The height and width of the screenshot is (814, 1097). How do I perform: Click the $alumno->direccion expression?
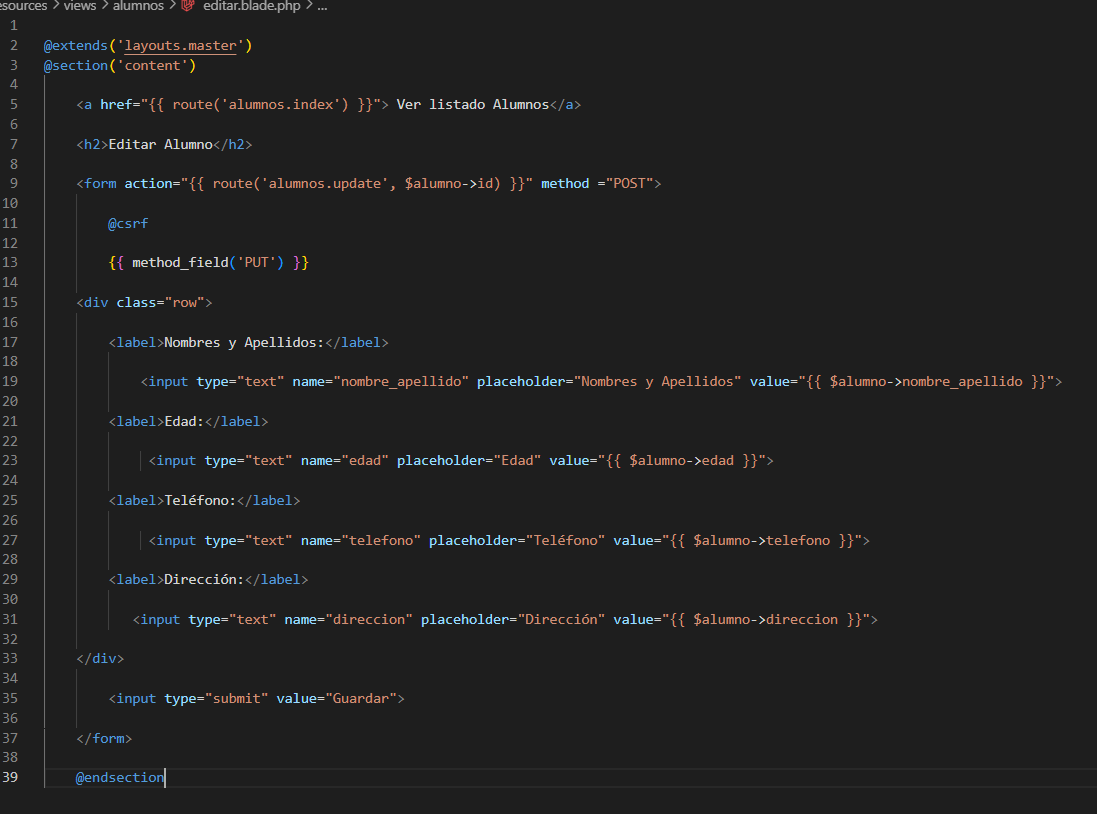tap(765, 619)
